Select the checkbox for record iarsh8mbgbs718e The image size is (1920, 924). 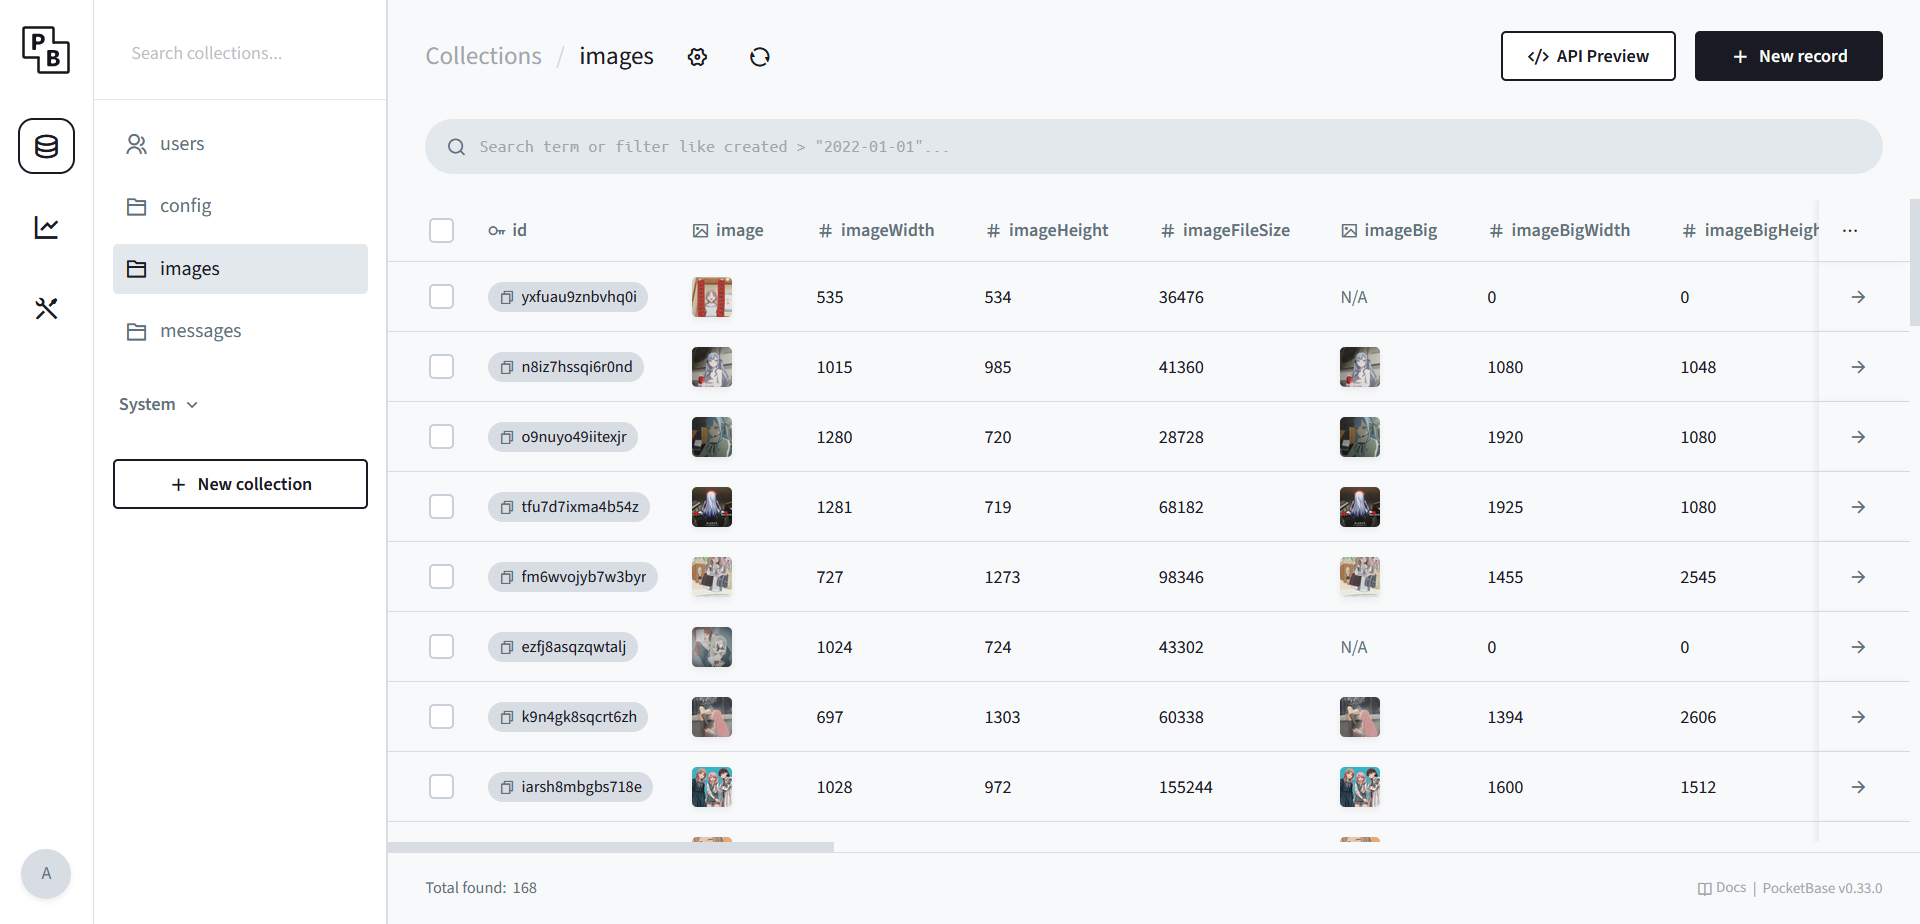441,787
